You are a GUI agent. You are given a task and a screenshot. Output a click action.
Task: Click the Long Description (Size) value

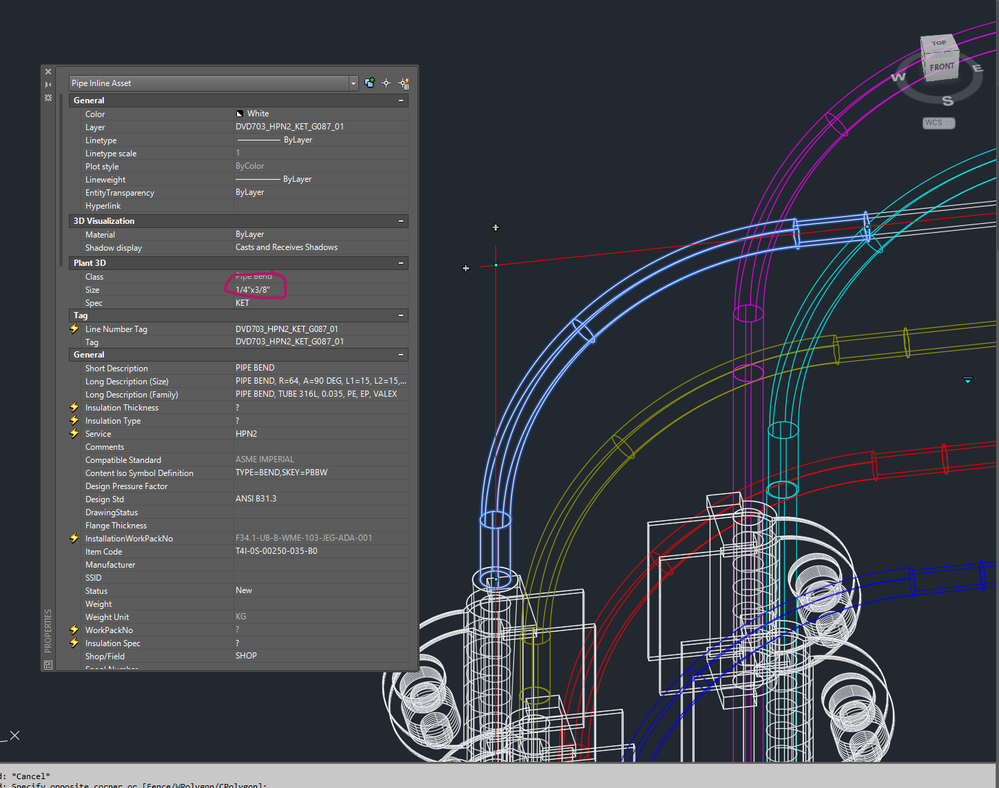coord(320,381)
